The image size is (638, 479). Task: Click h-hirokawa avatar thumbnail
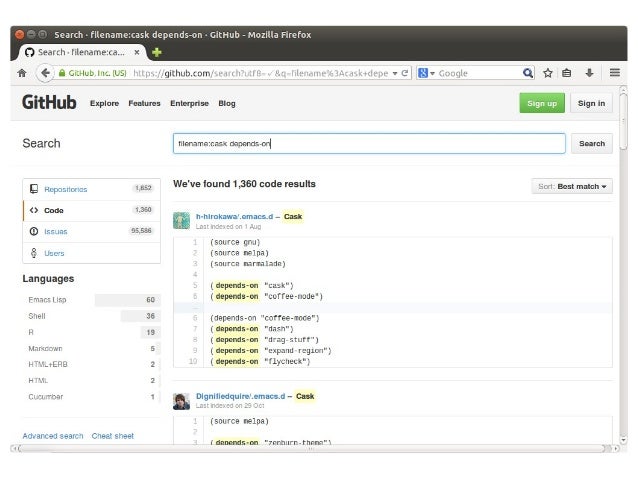(181, 221)
